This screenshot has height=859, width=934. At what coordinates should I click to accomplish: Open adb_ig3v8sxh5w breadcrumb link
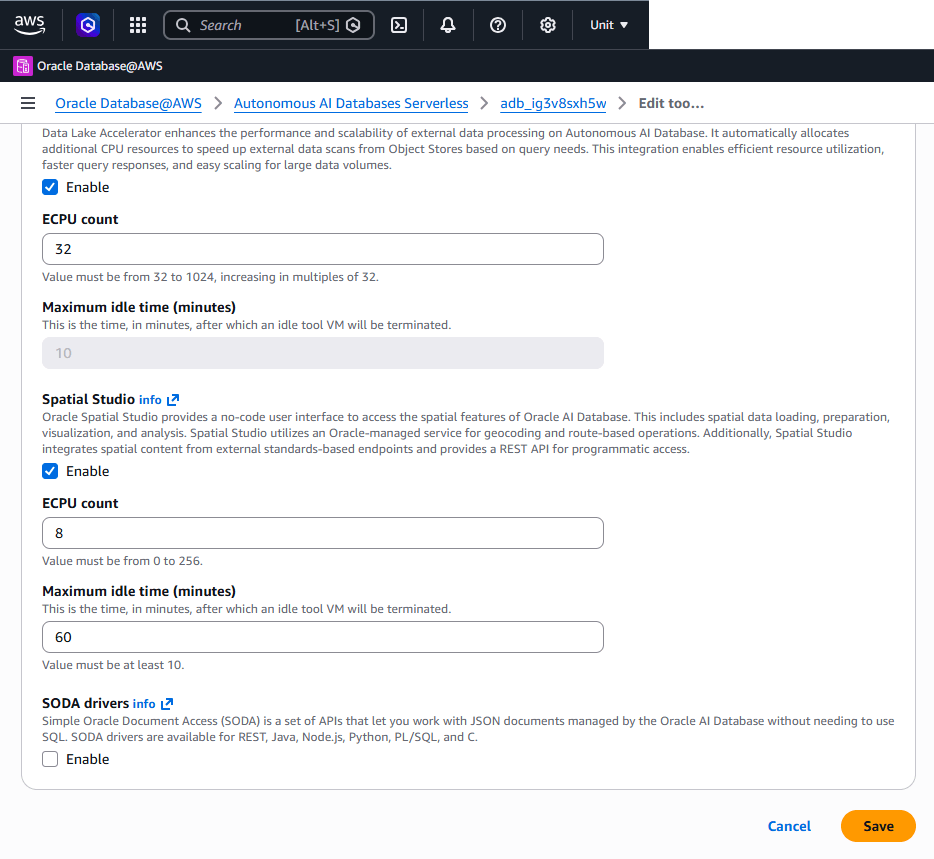click(553, 104)
